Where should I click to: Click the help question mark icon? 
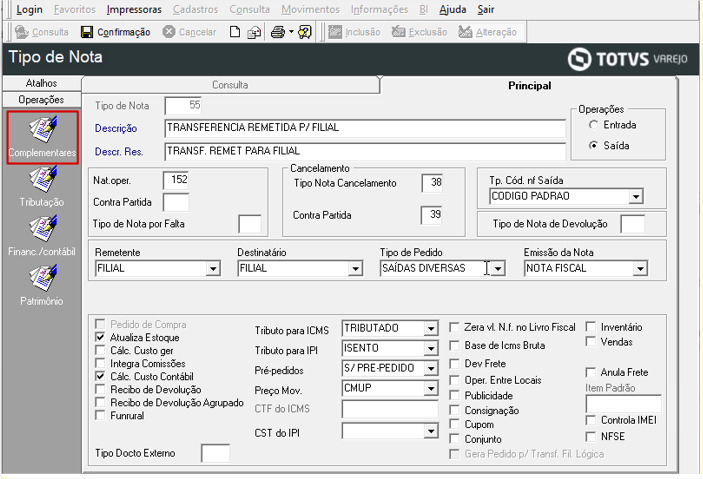pyautogui.click(x=304, y=32)
